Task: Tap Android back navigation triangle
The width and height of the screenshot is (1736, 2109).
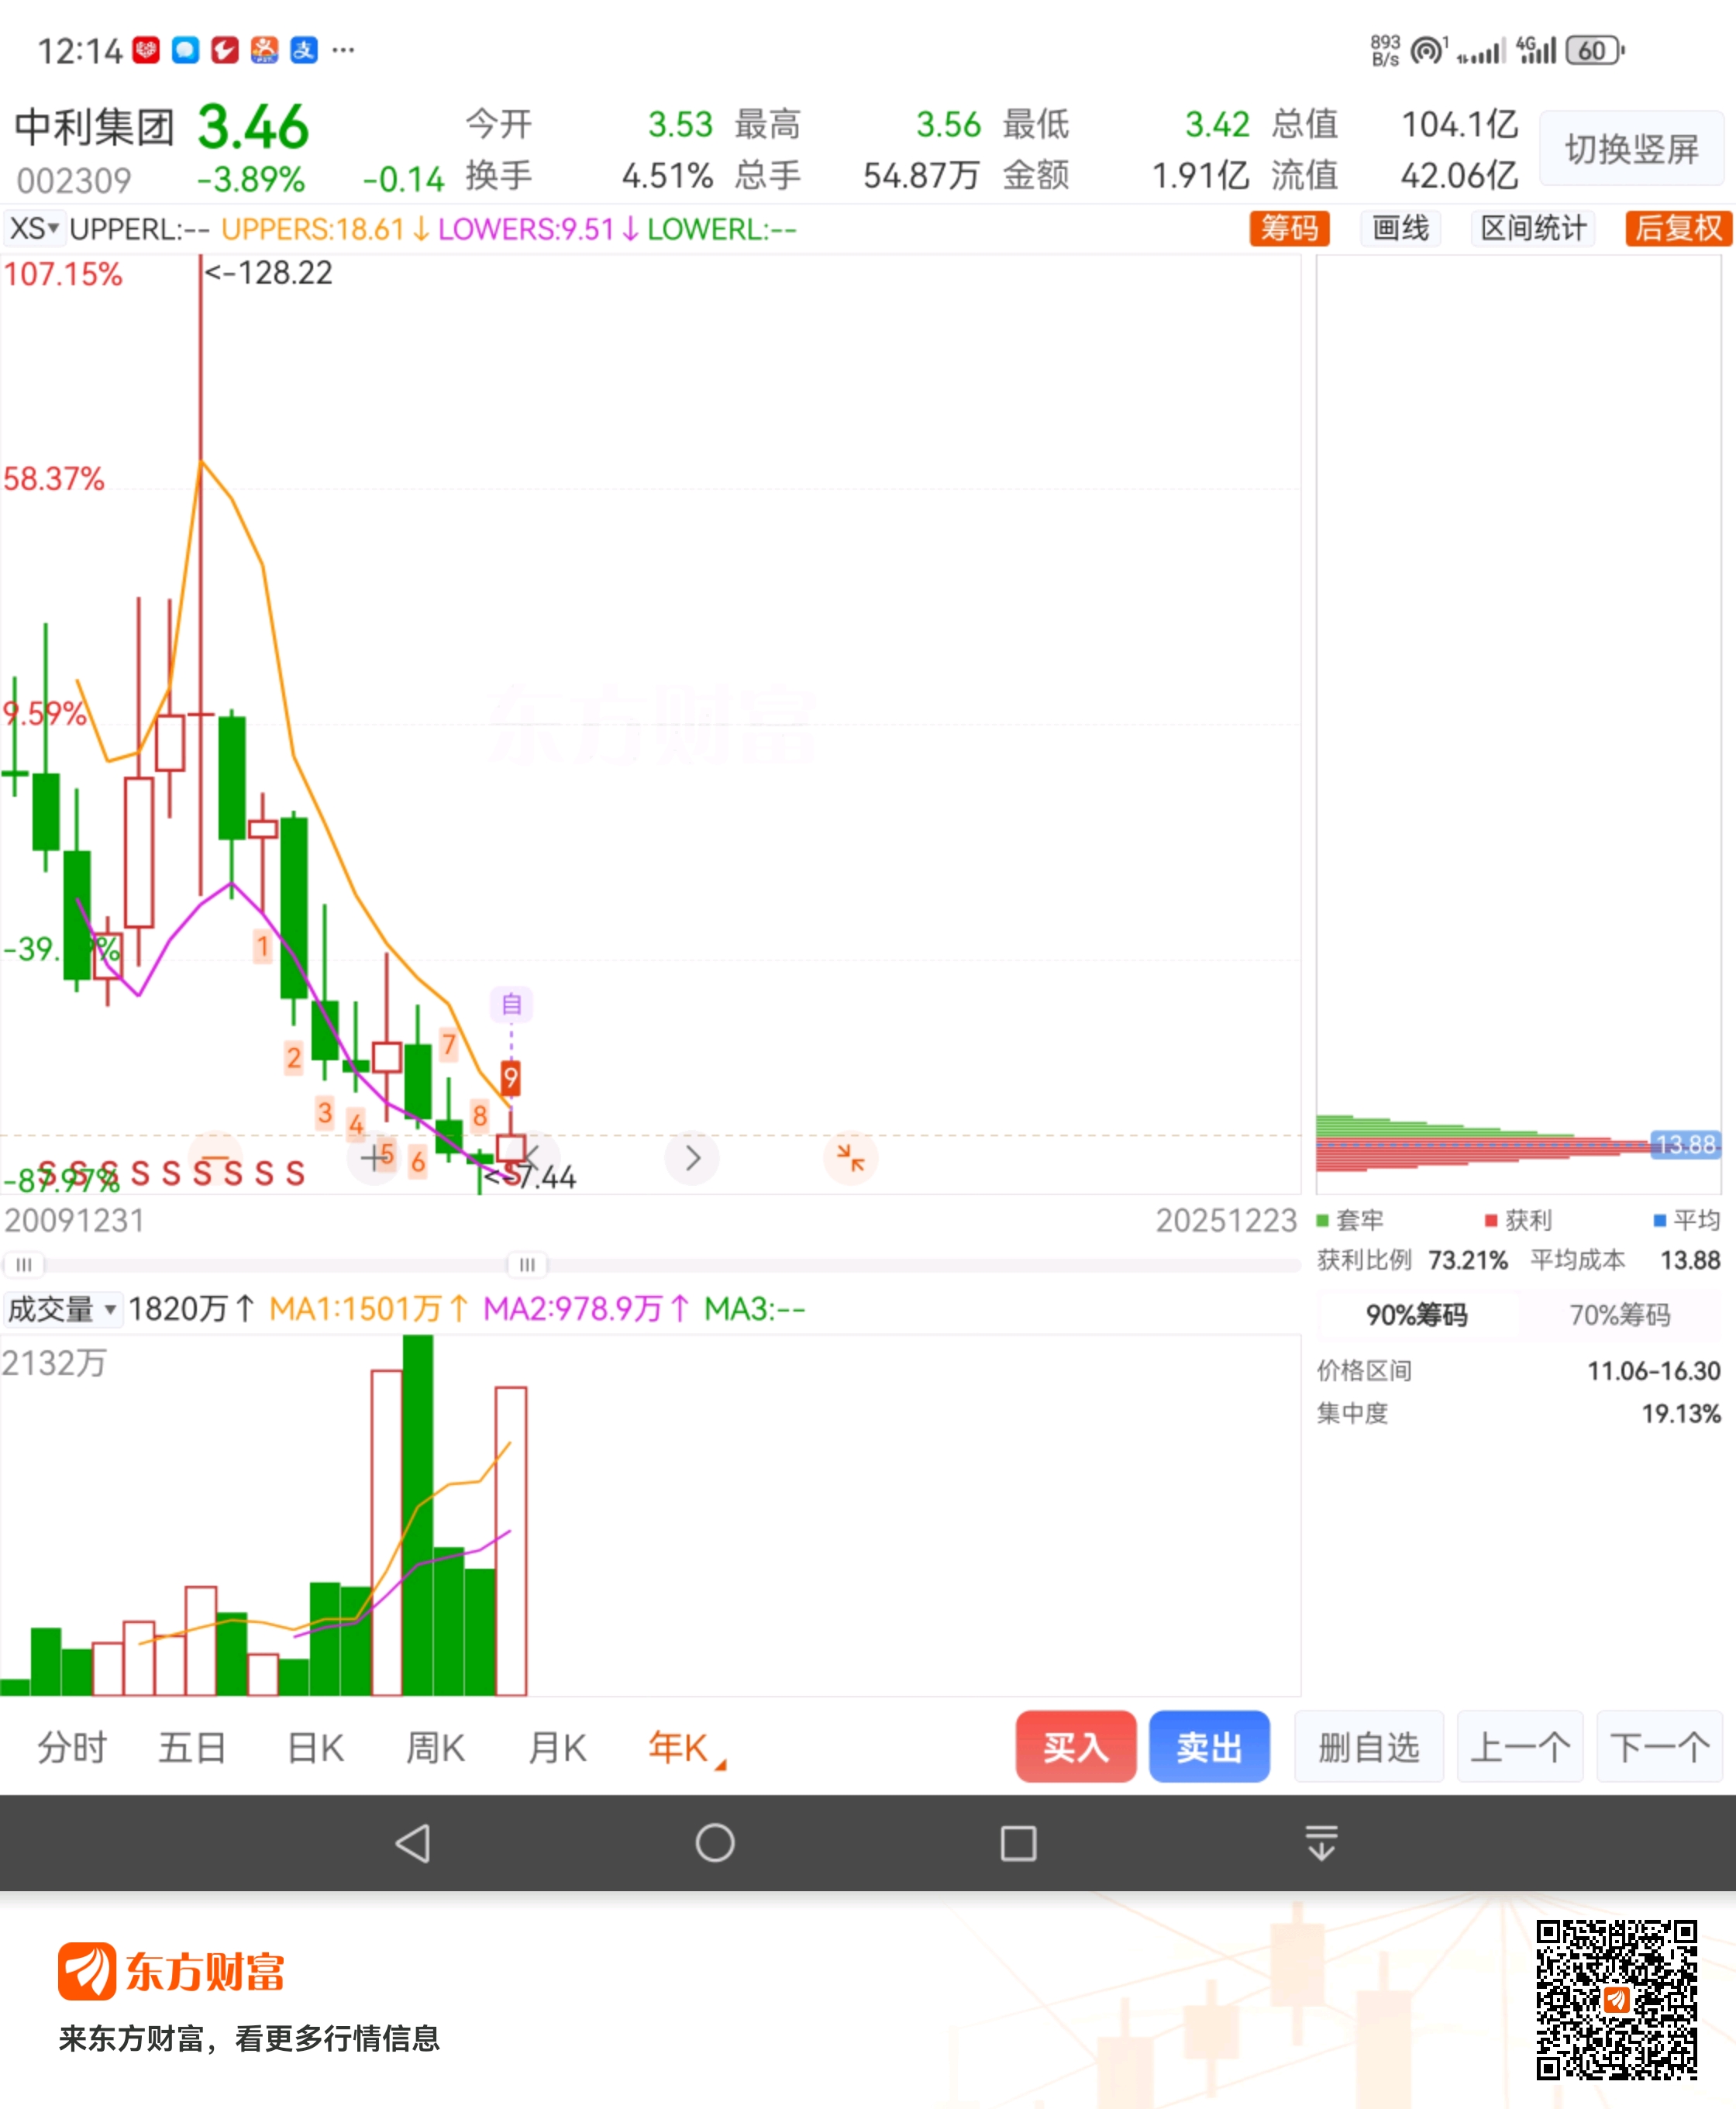Action: point(413,1842)
